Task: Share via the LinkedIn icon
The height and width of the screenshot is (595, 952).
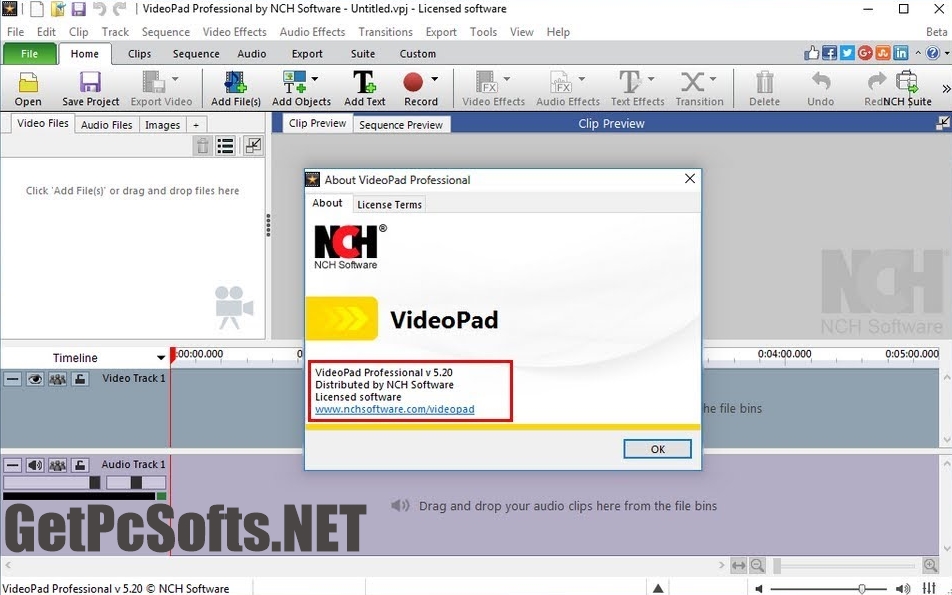Action: click(x=900, y=53)
